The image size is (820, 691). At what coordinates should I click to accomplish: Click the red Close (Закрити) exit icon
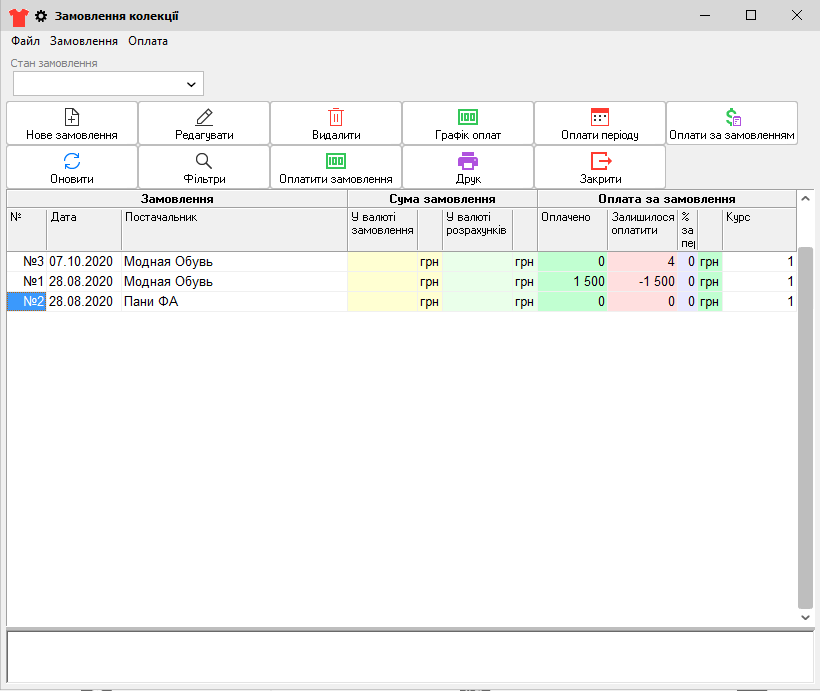[x=600, y=160]
